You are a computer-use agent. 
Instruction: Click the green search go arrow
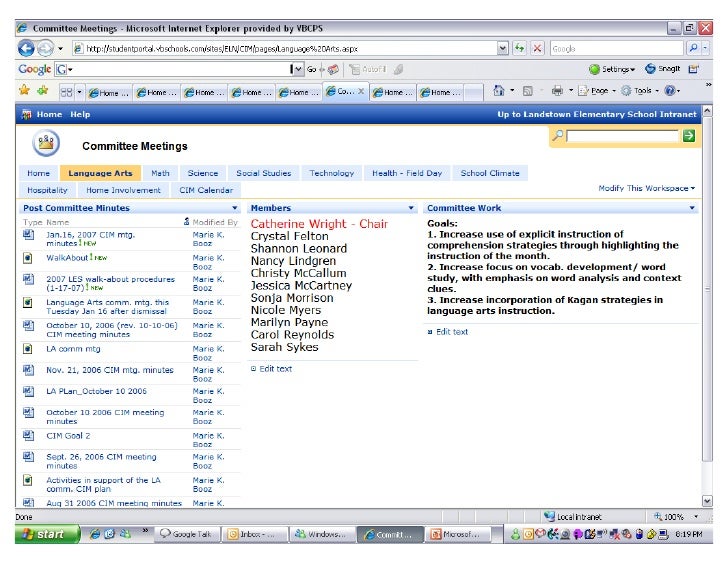tap(688, 135)
